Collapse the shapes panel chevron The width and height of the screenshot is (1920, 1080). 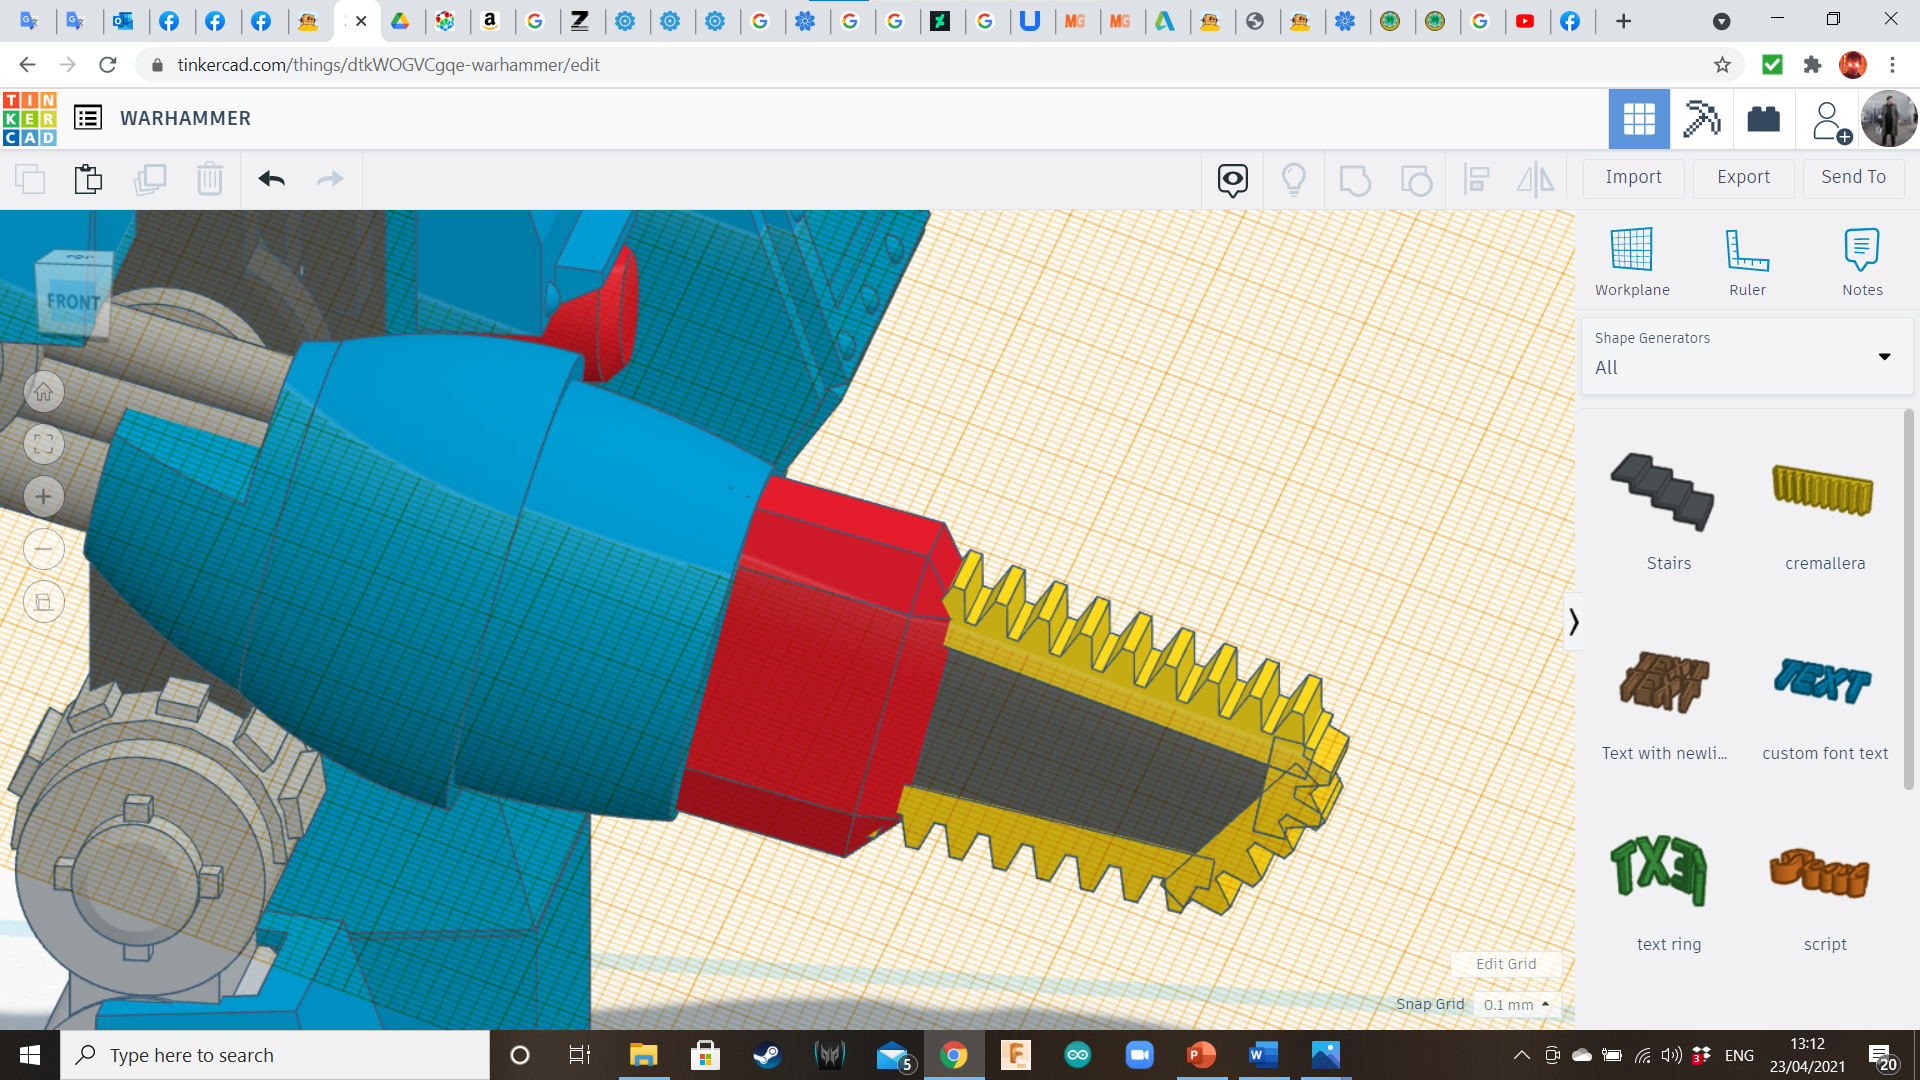[1573, 622]
